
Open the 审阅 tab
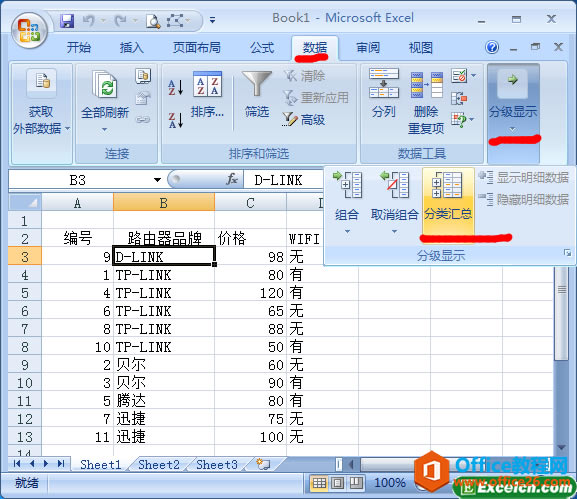pos(368,48)
